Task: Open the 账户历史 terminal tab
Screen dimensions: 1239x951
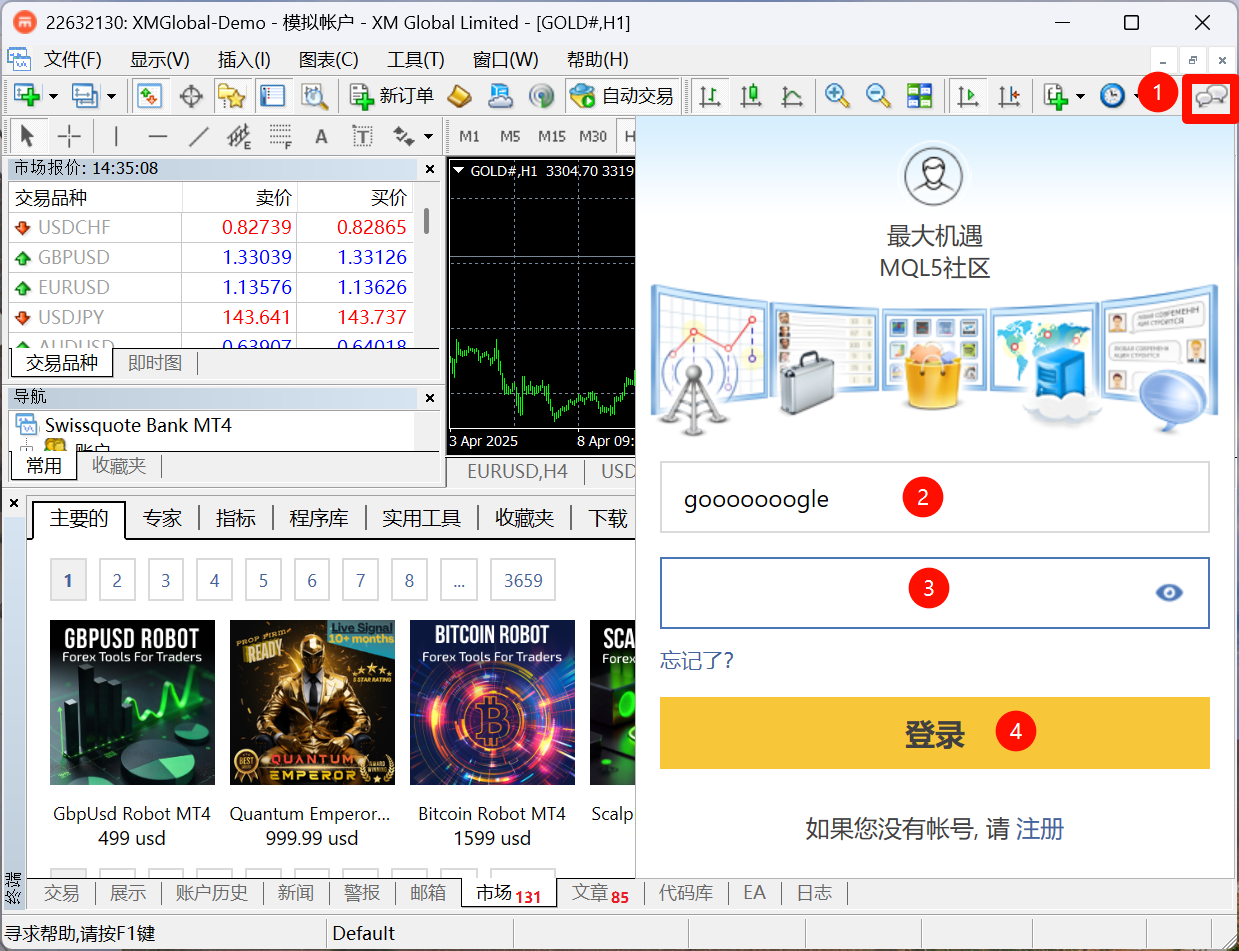Action: [x=211, y=893]
